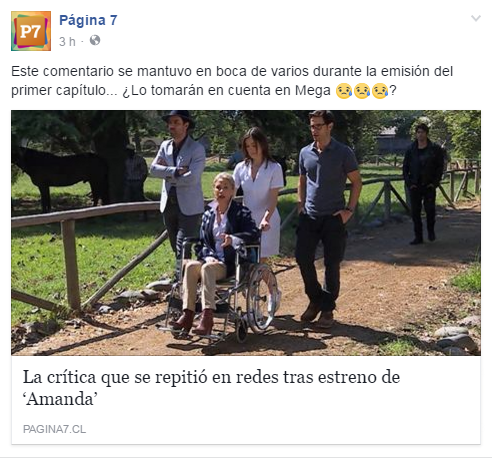Click the globe public privacy icon
Image resolution: width=492 pixels, height=458 pixels.
(95, 40)
